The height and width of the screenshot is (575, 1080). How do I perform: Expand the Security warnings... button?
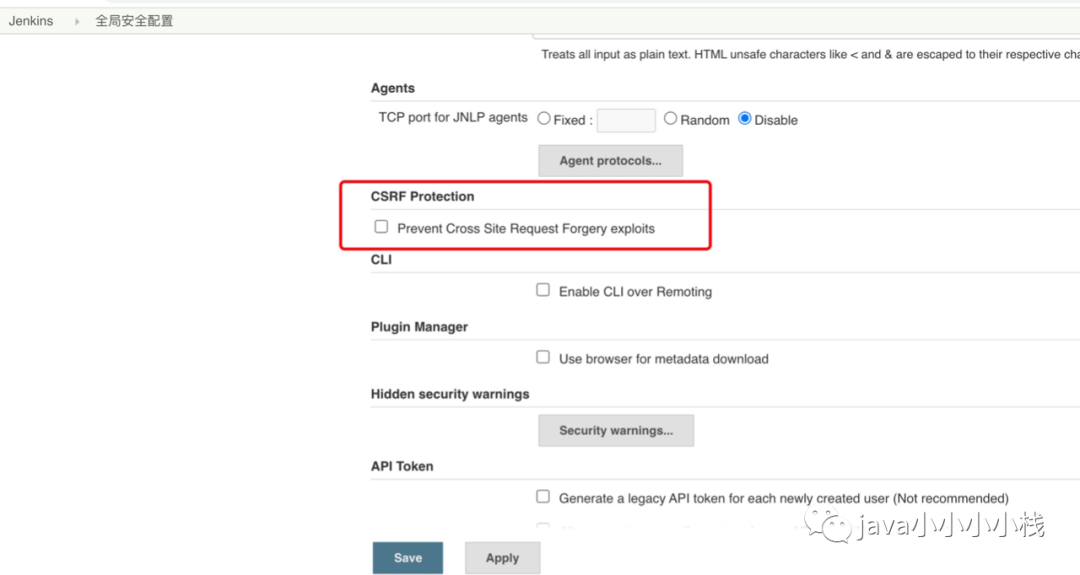coord(616,430)
